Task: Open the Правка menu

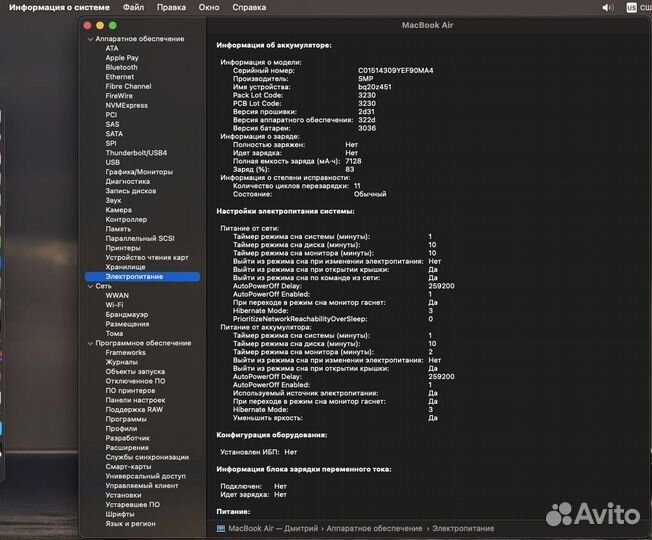Action: click(171, 7)
